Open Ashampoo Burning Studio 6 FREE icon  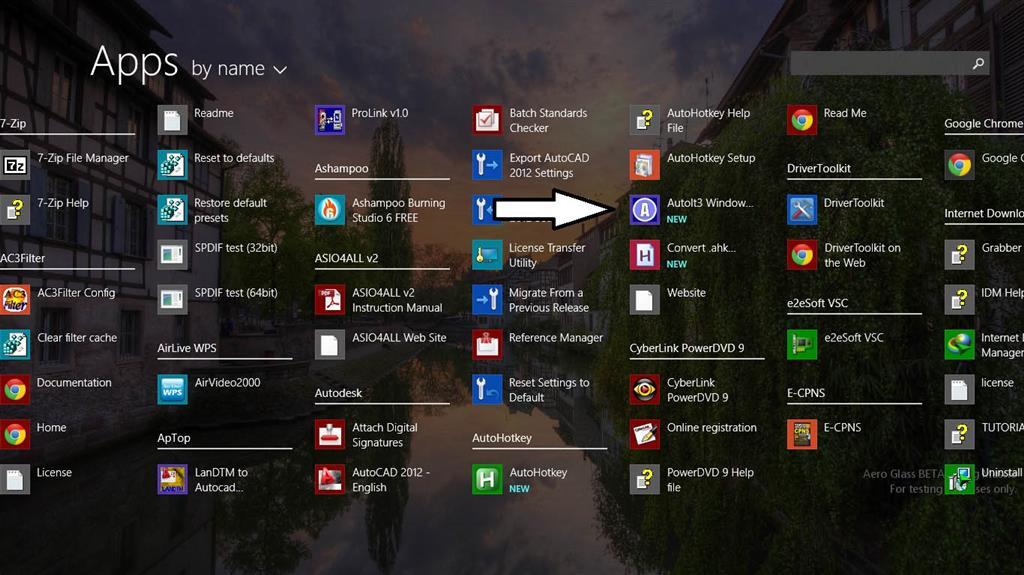pos(330,210)
